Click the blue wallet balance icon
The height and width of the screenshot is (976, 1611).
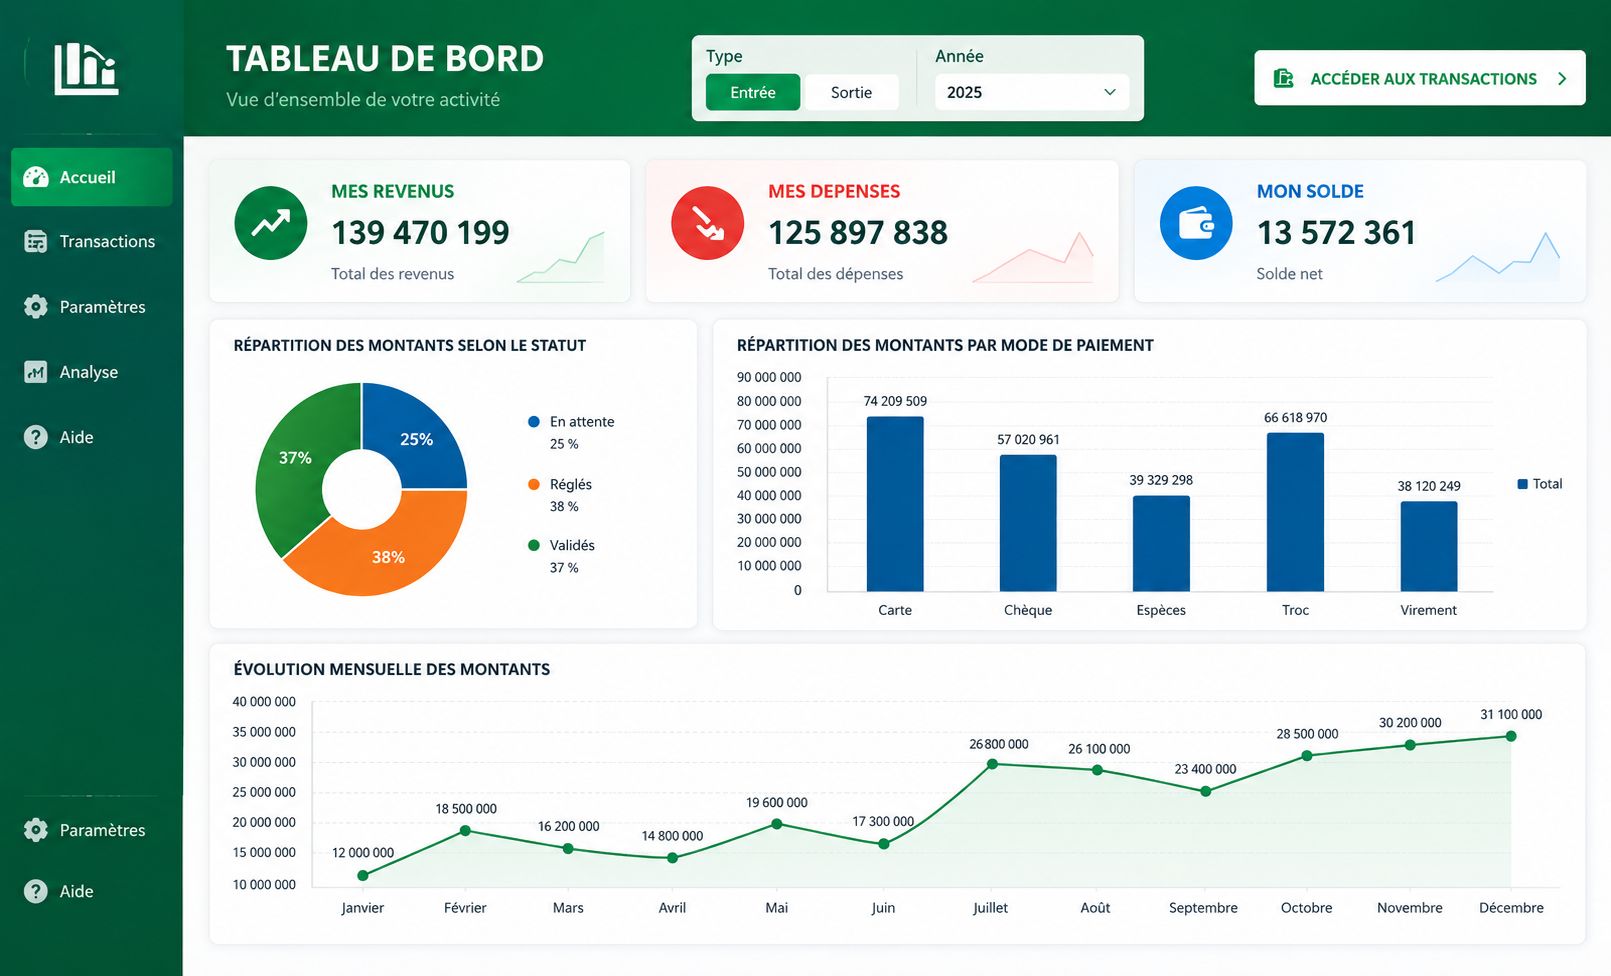[1196, 223]
